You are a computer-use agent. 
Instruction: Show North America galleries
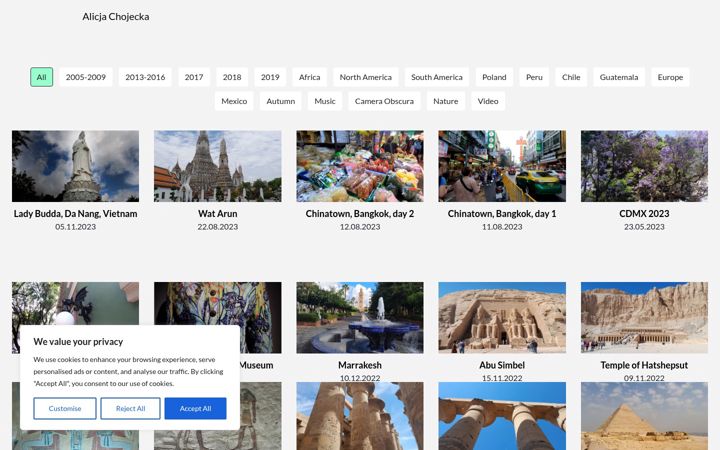pyautogui.click(x=366, y=77)
